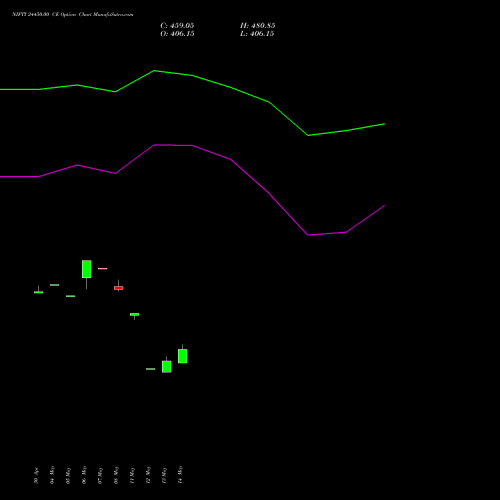The image size is (500, 500).
Task: Select the 14 May date label
Action: pyautogui.click(x=180, y=475)
